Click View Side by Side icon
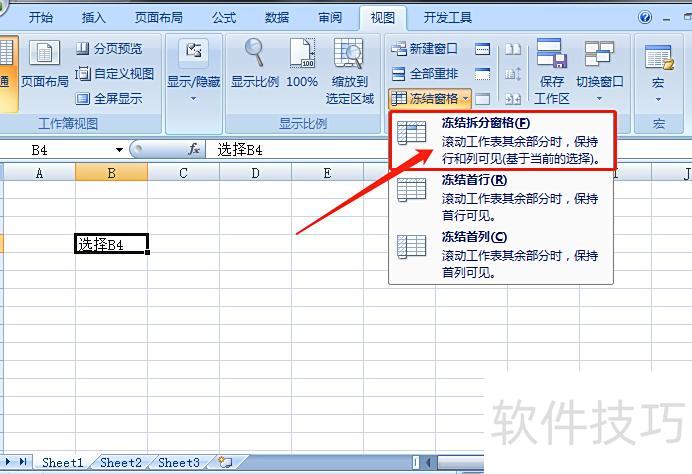692x474 pixels. point(513,49)
